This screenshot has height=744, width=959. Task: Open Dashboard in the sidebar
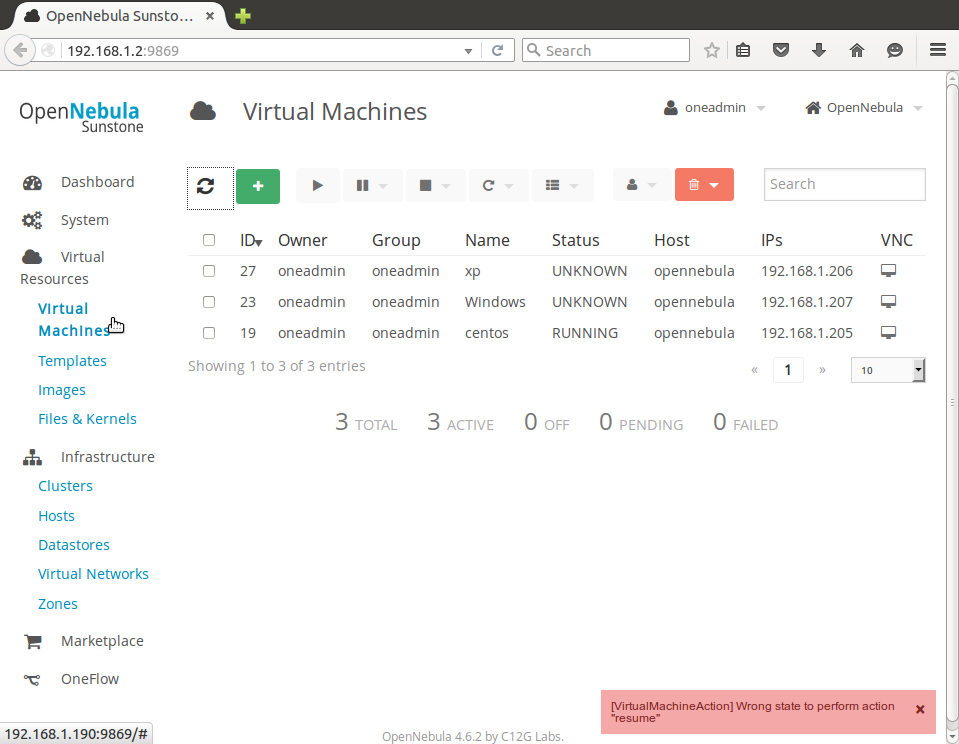(x=97, y=182)
